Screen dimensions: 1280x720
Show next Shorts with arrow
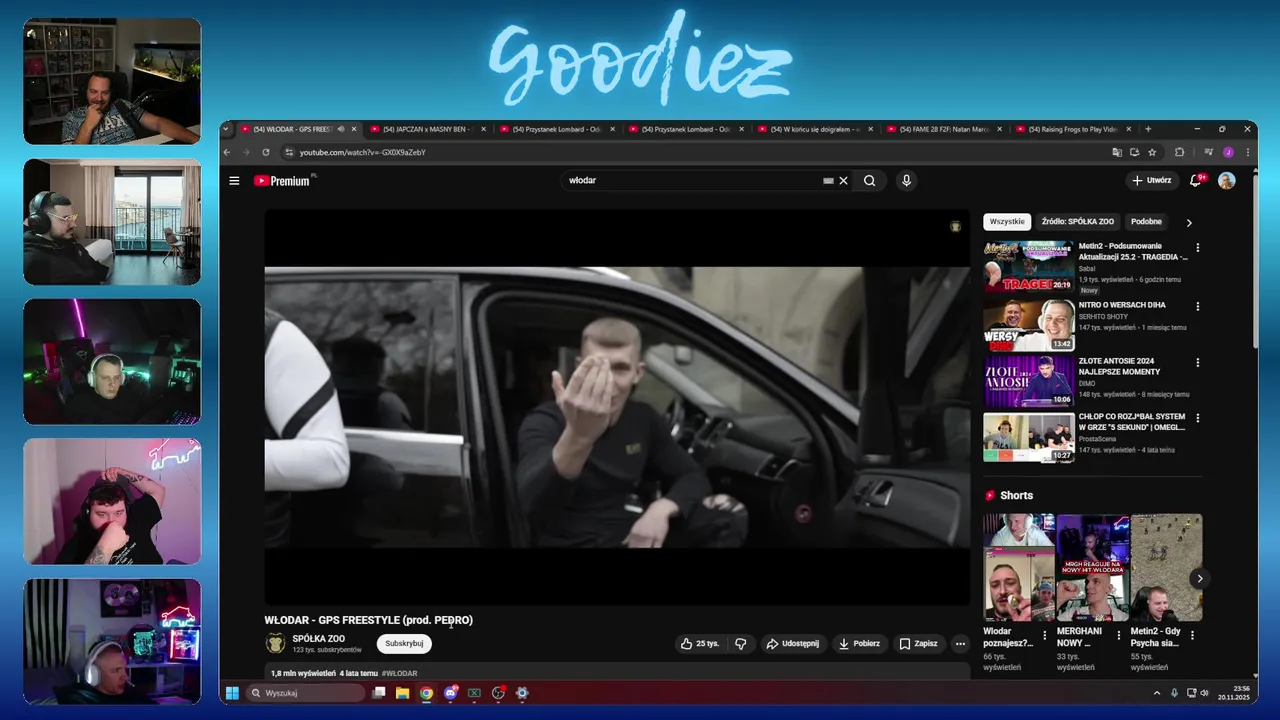[x=1199, y=578]
